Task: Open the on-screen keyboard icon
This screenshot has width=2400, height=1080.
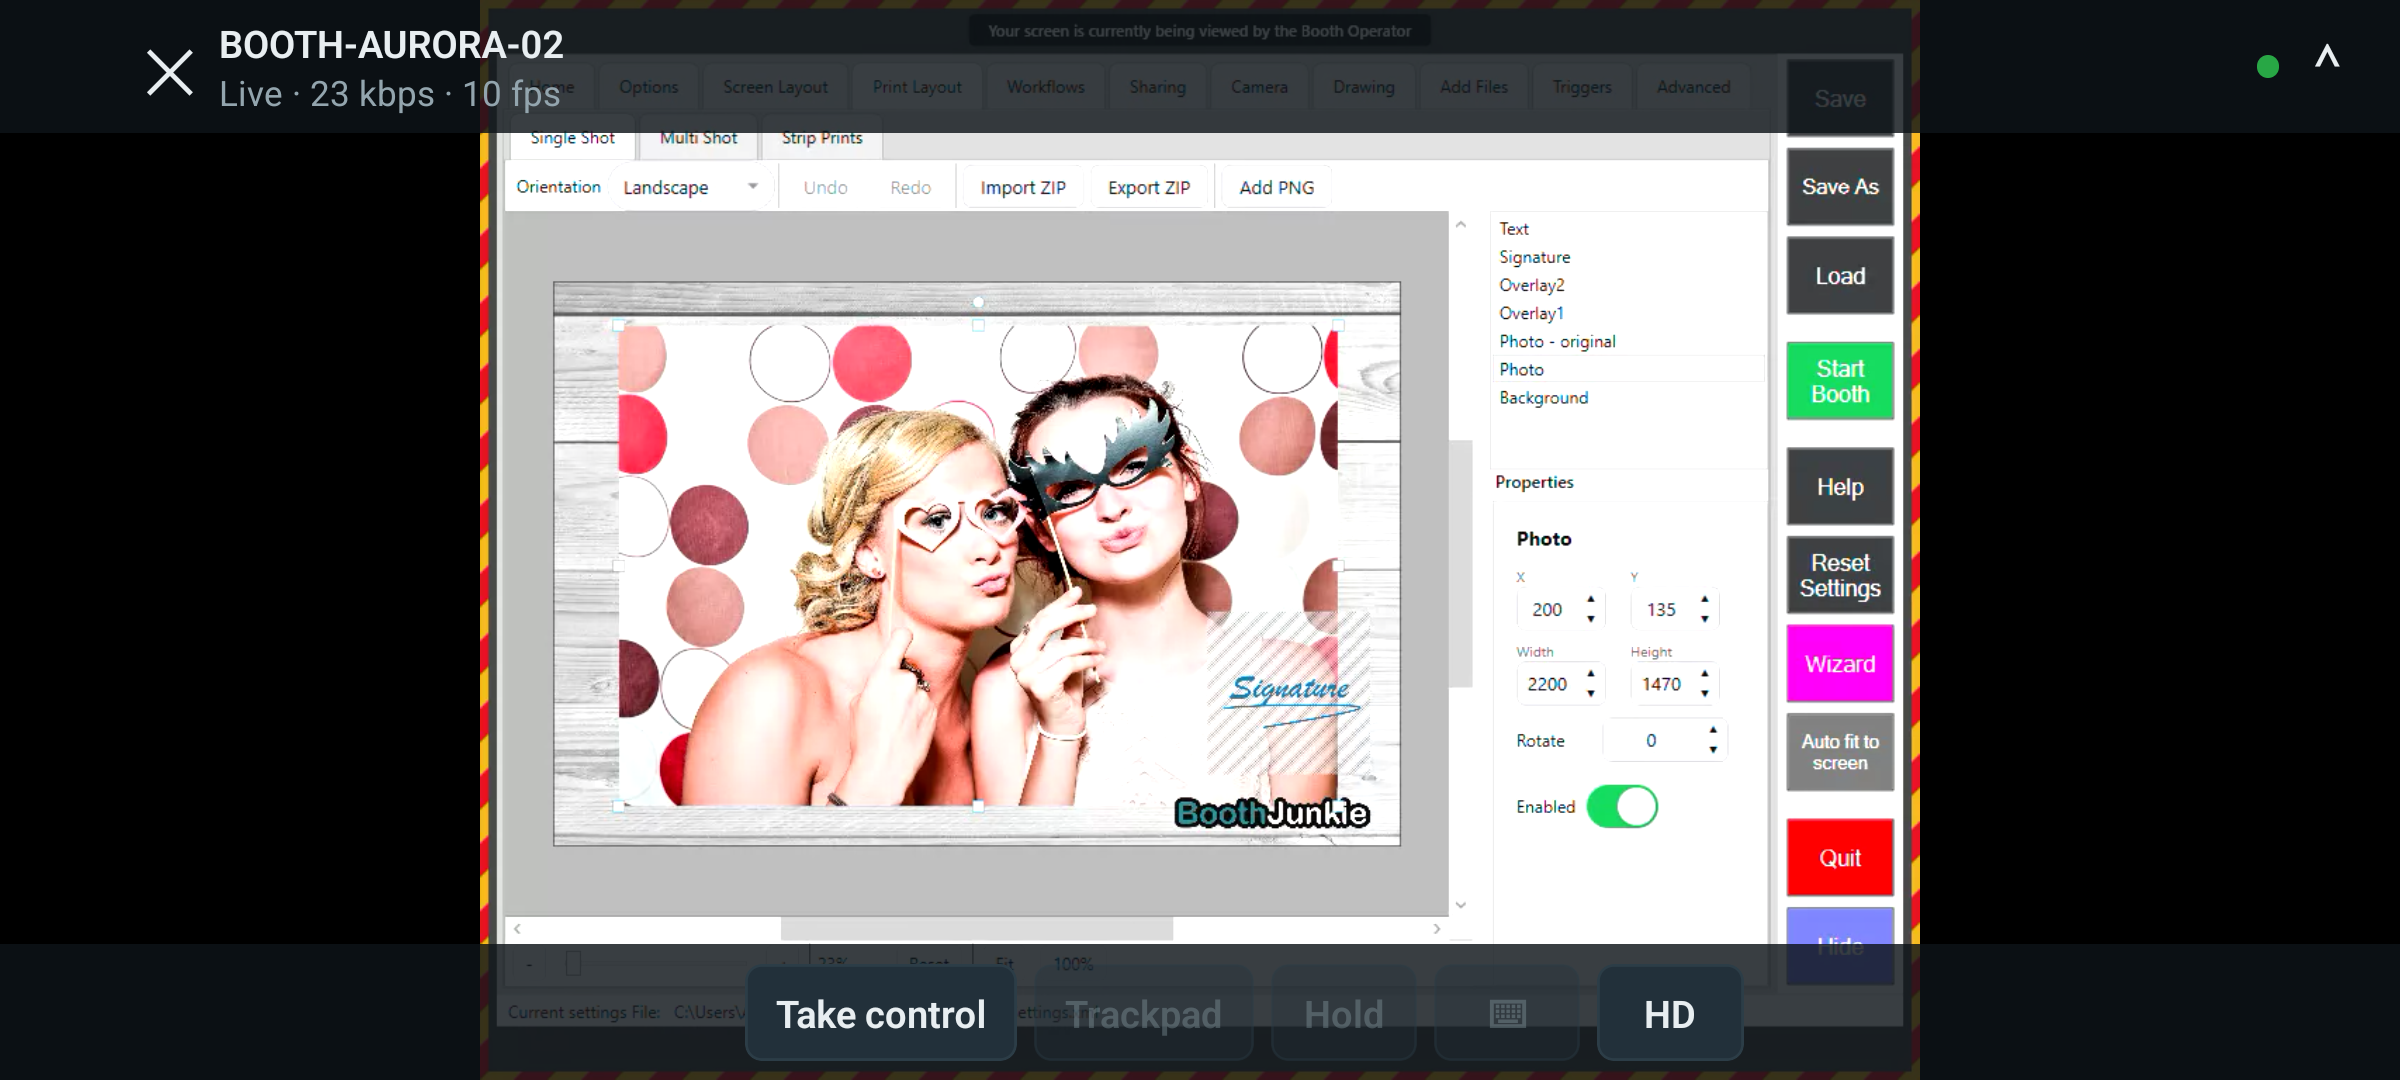Action: [1507, 1014]
